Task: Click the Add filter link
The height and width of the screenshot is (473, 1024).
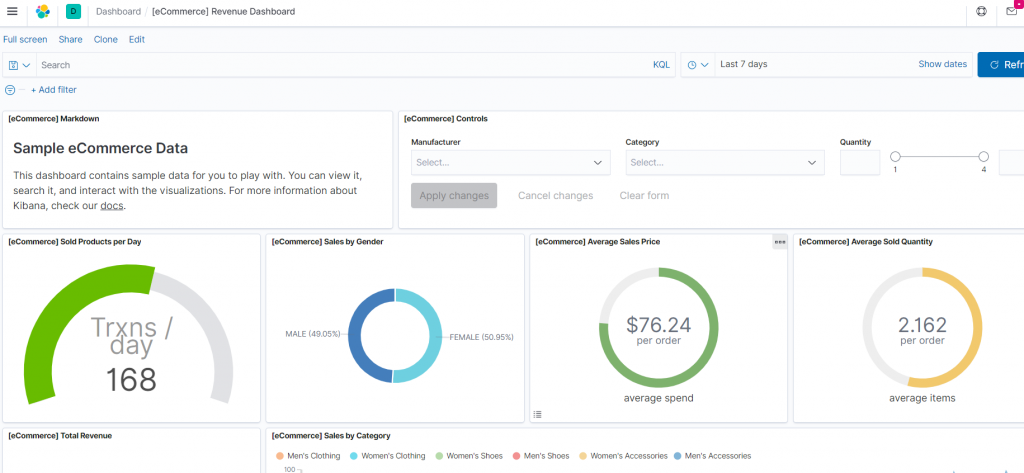Action: 54,90
